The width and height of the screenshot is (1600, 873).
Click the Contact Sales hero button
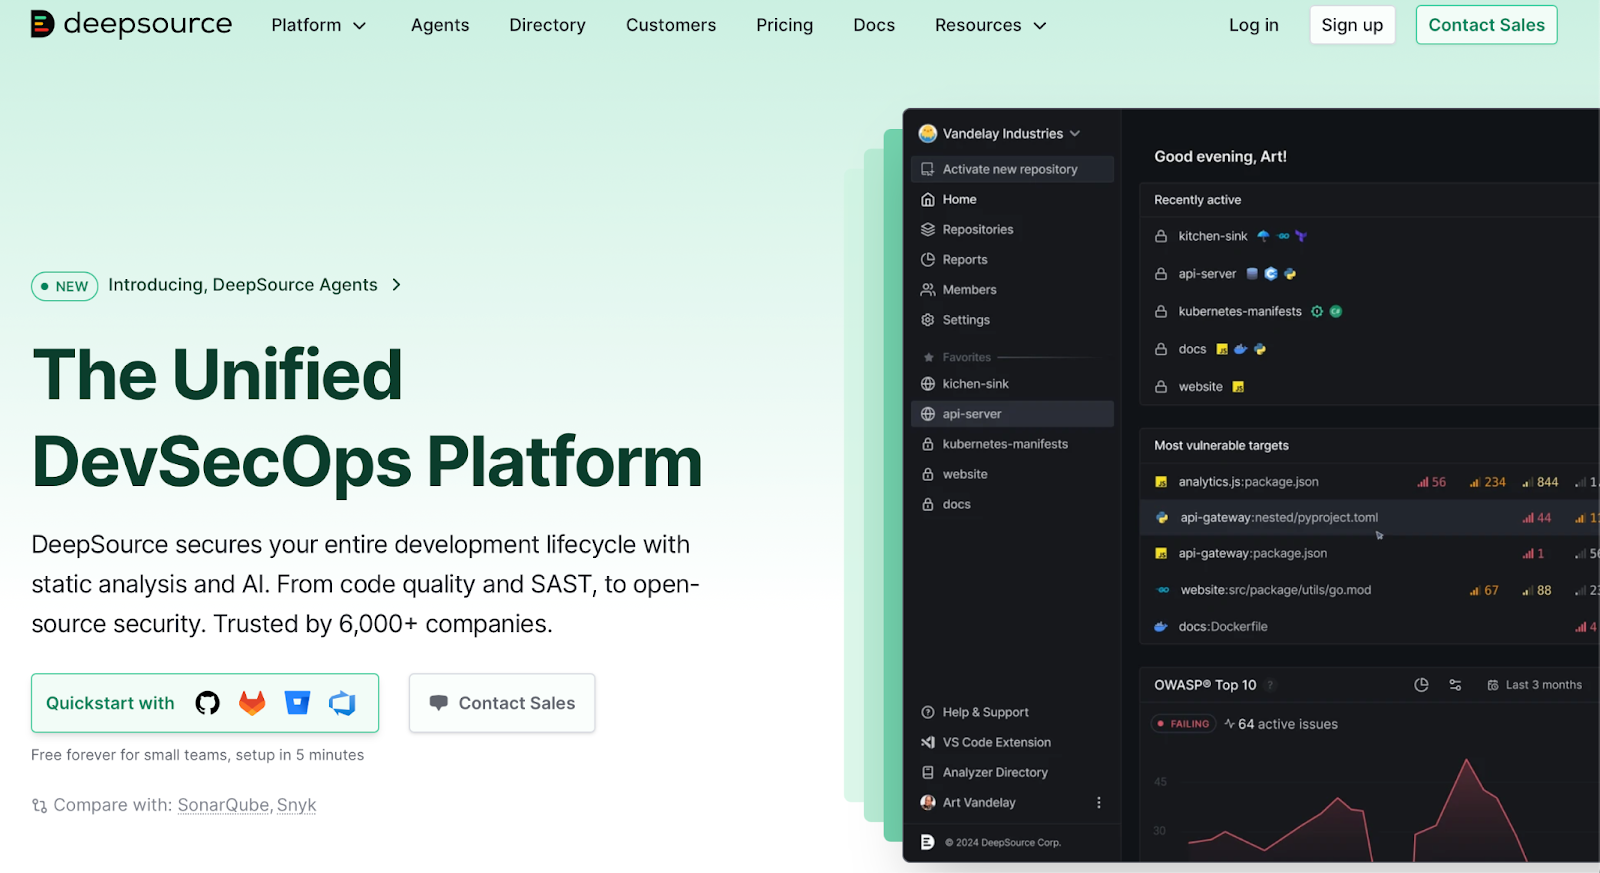pos(502,703)
